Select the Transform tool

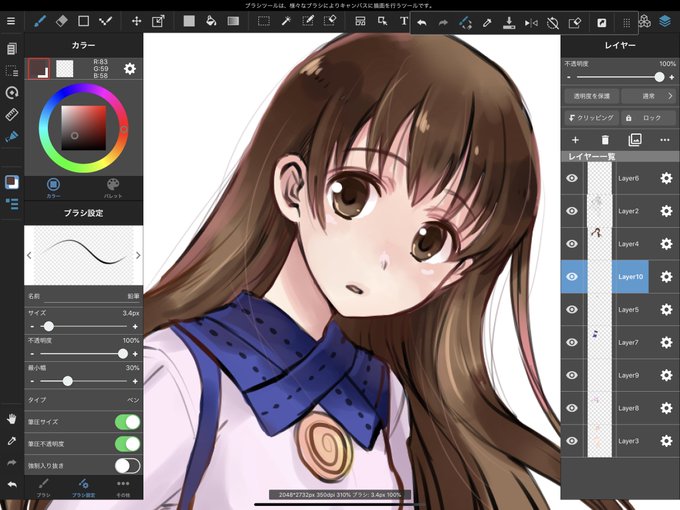[158, 21]
